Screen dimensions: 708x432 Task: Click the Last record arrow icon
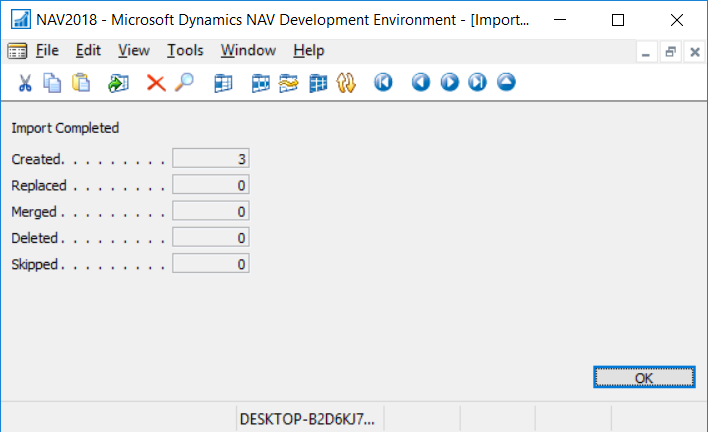tap(477, 84)
